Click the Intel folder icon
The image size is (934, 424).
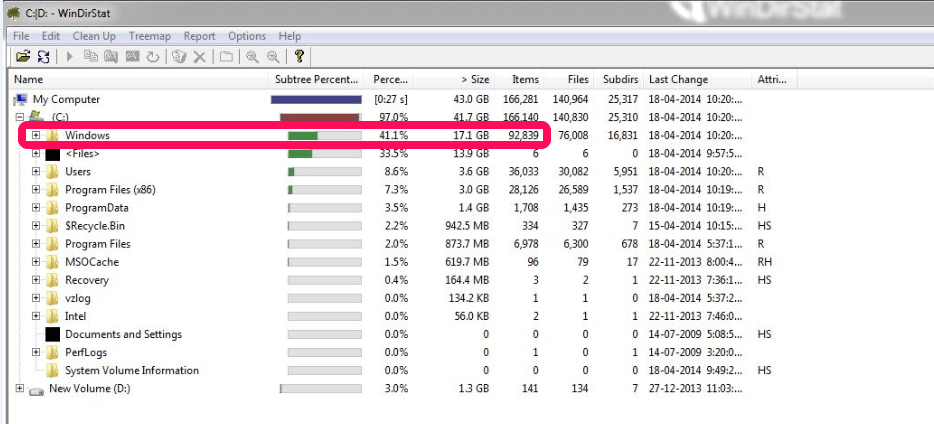tap(53, 316)
